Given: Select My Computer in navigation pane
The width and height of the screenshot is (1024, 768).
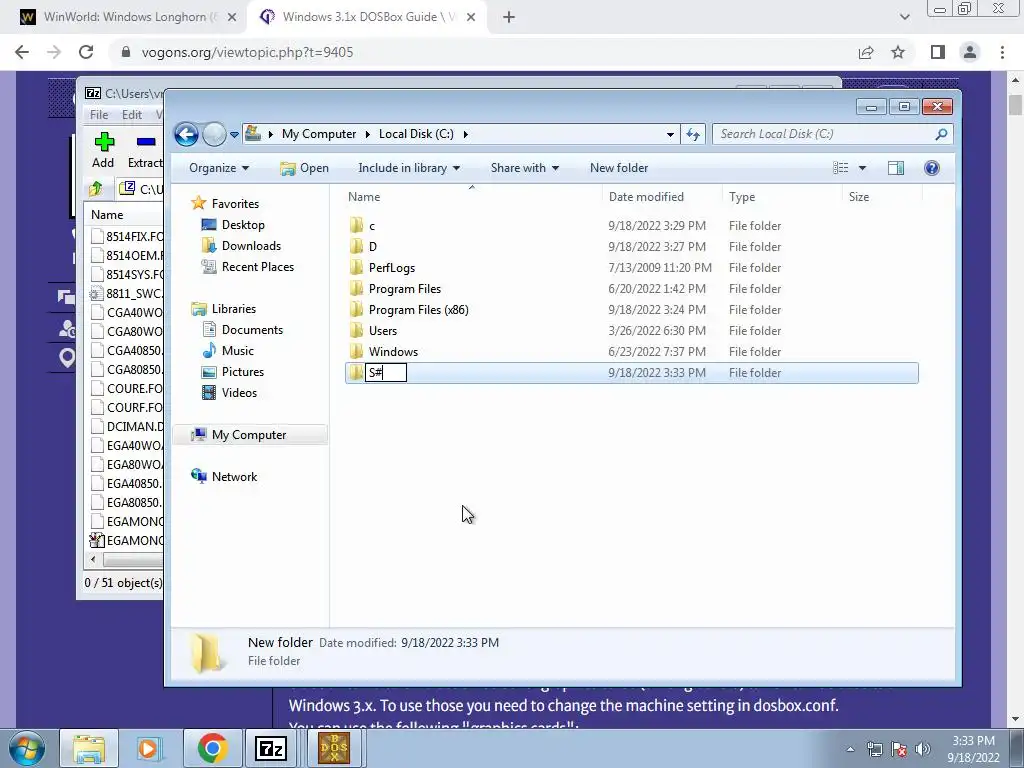Looking at the screenshot, I should [249, 435].
